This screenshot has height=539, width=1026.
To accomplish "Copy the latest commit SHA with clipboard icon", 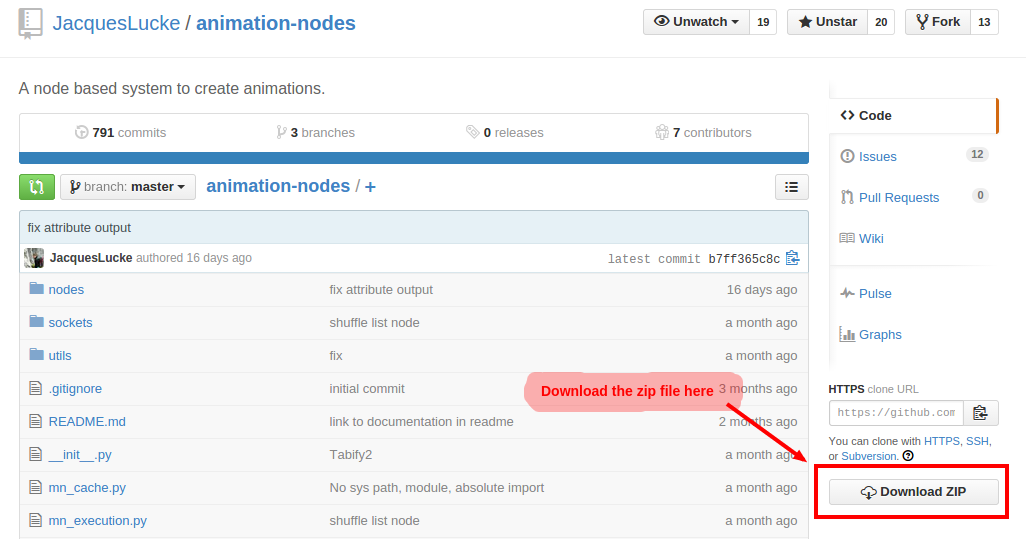I will [x=792, y=258].
